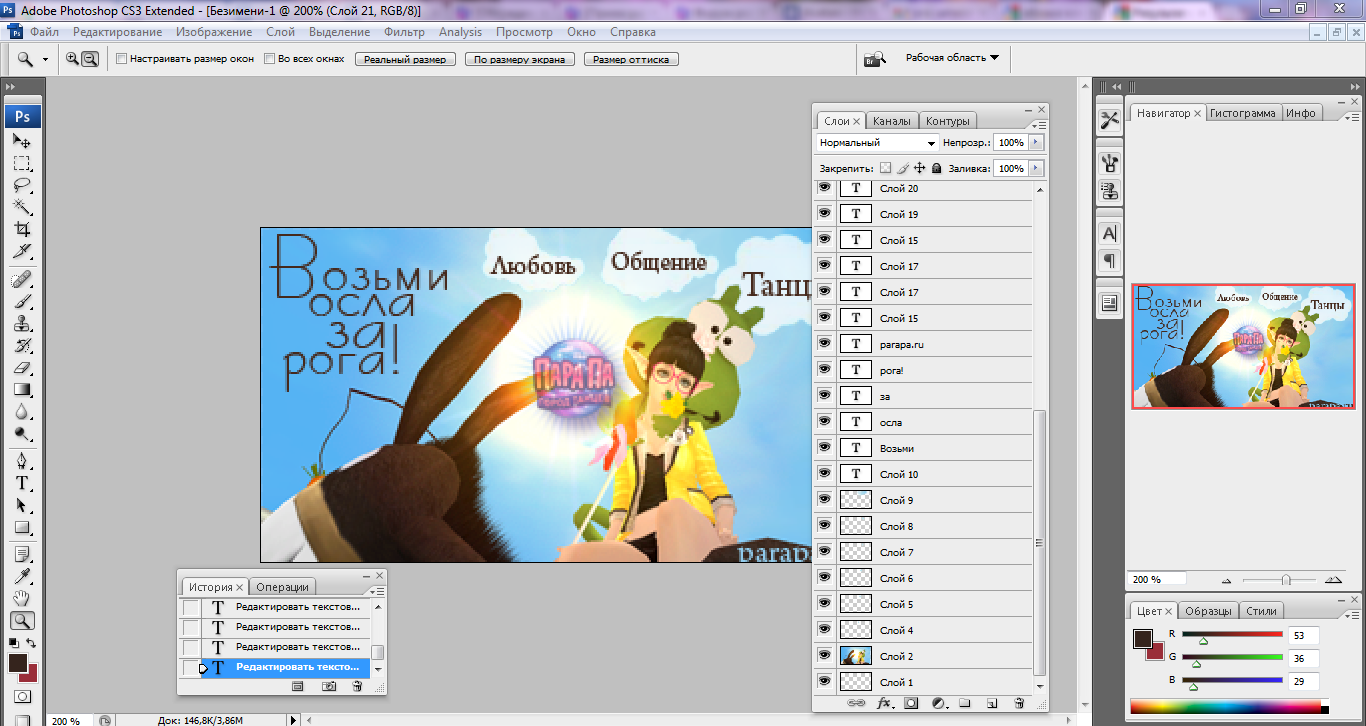Toggle visibility of 'Слой 10' layer
Viewport: 1366px width, 726px height.
point(824,474)
